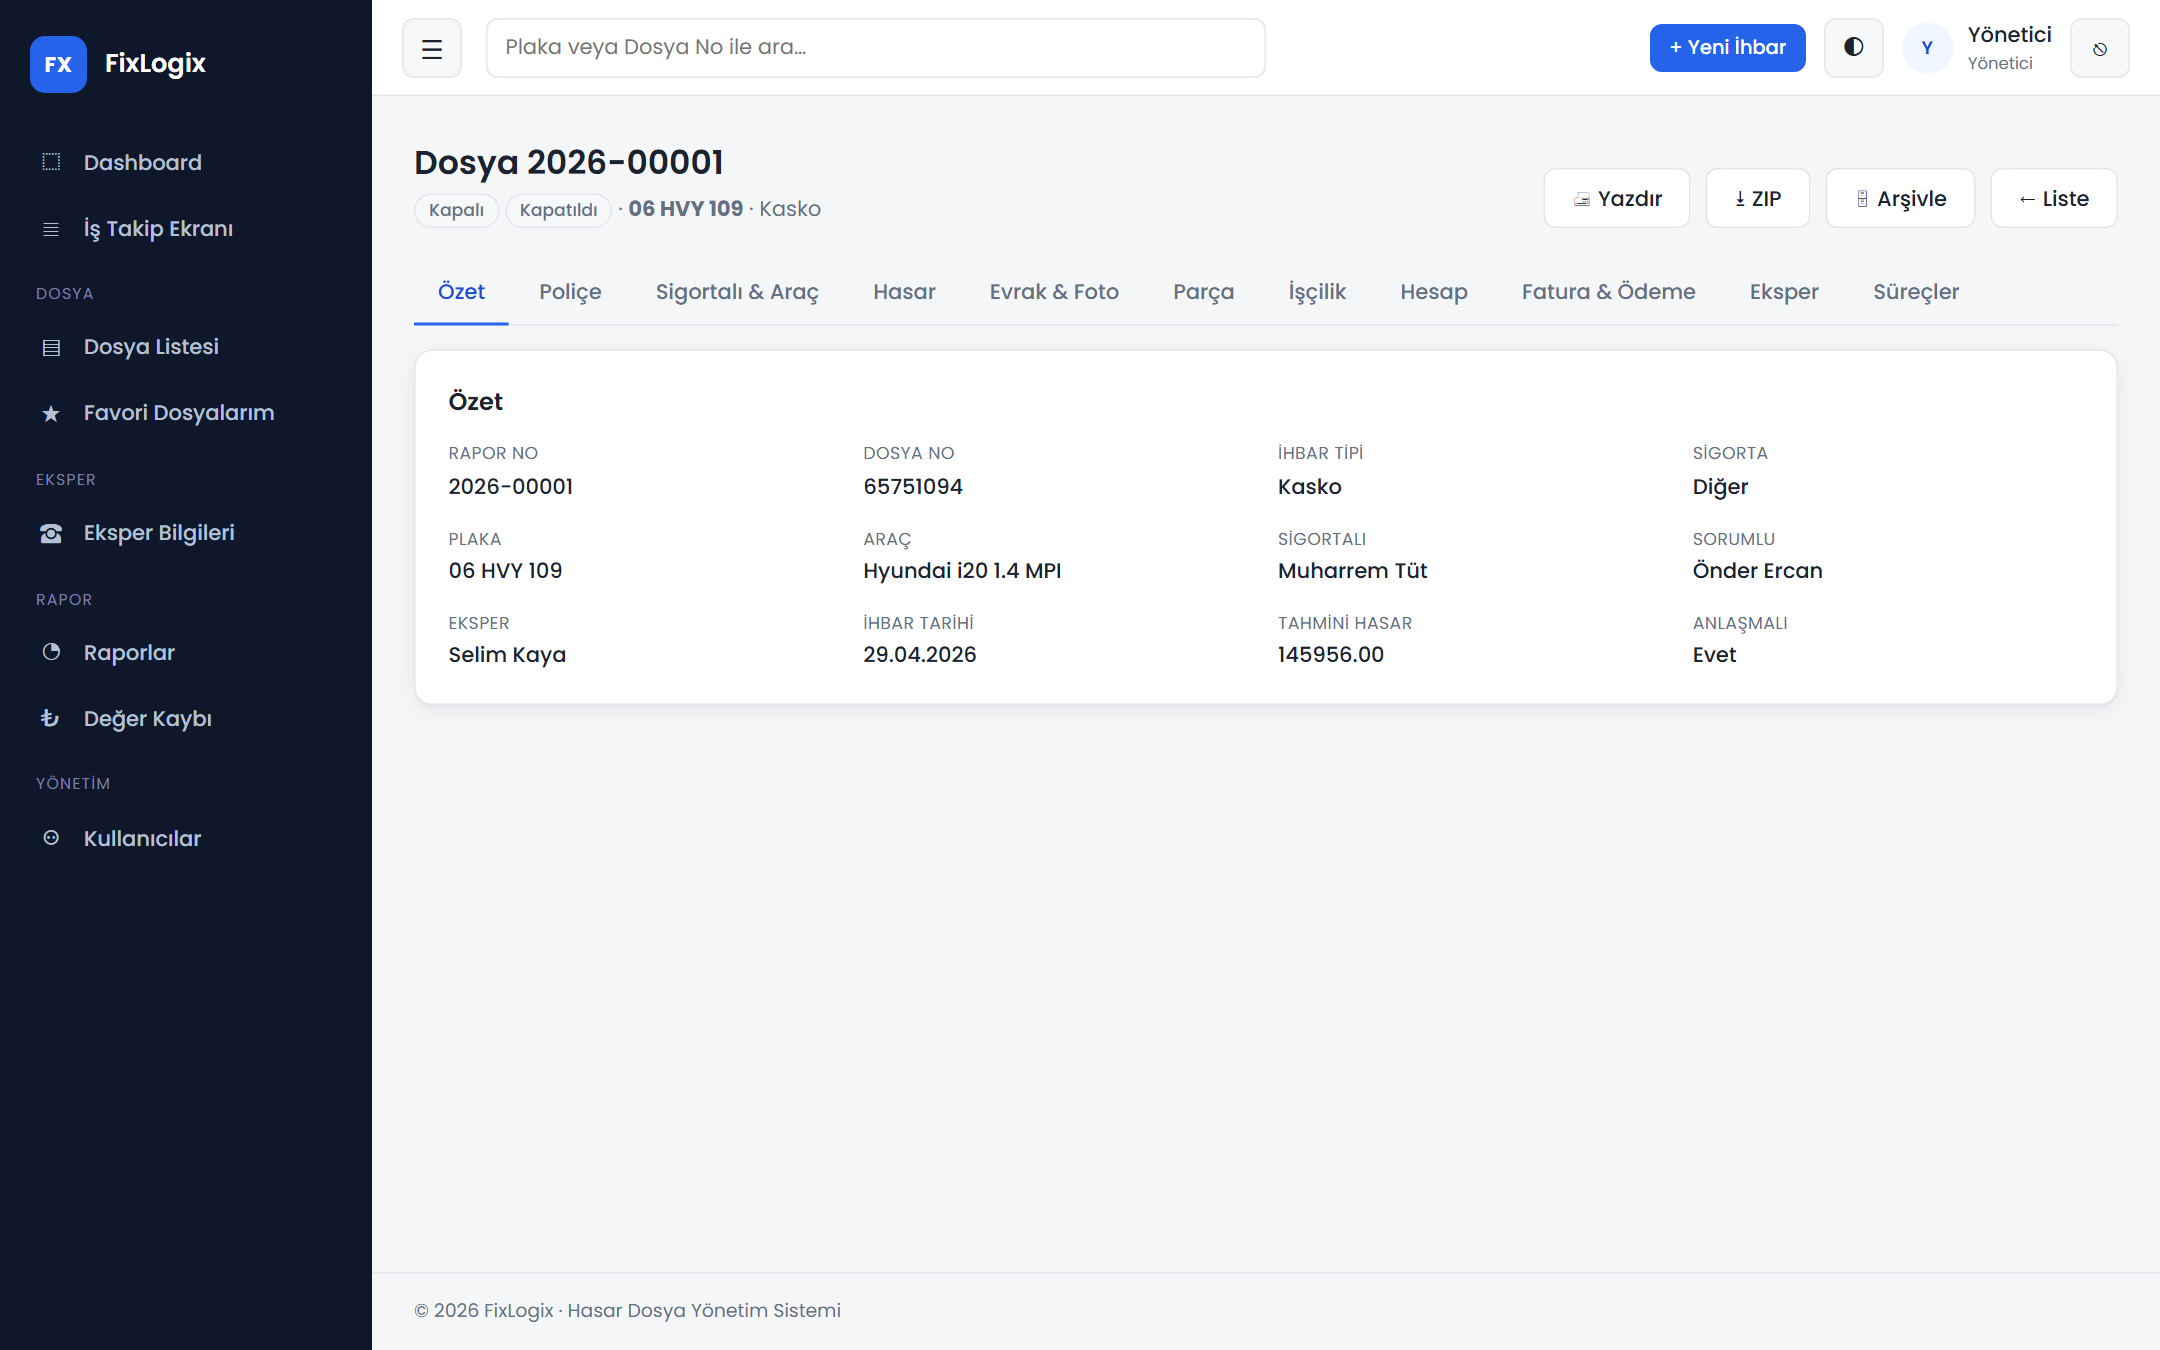Switch to the Evrak & Foto tab
The height and width of the screenshot is (1350, 2160).
[1054, 292]
